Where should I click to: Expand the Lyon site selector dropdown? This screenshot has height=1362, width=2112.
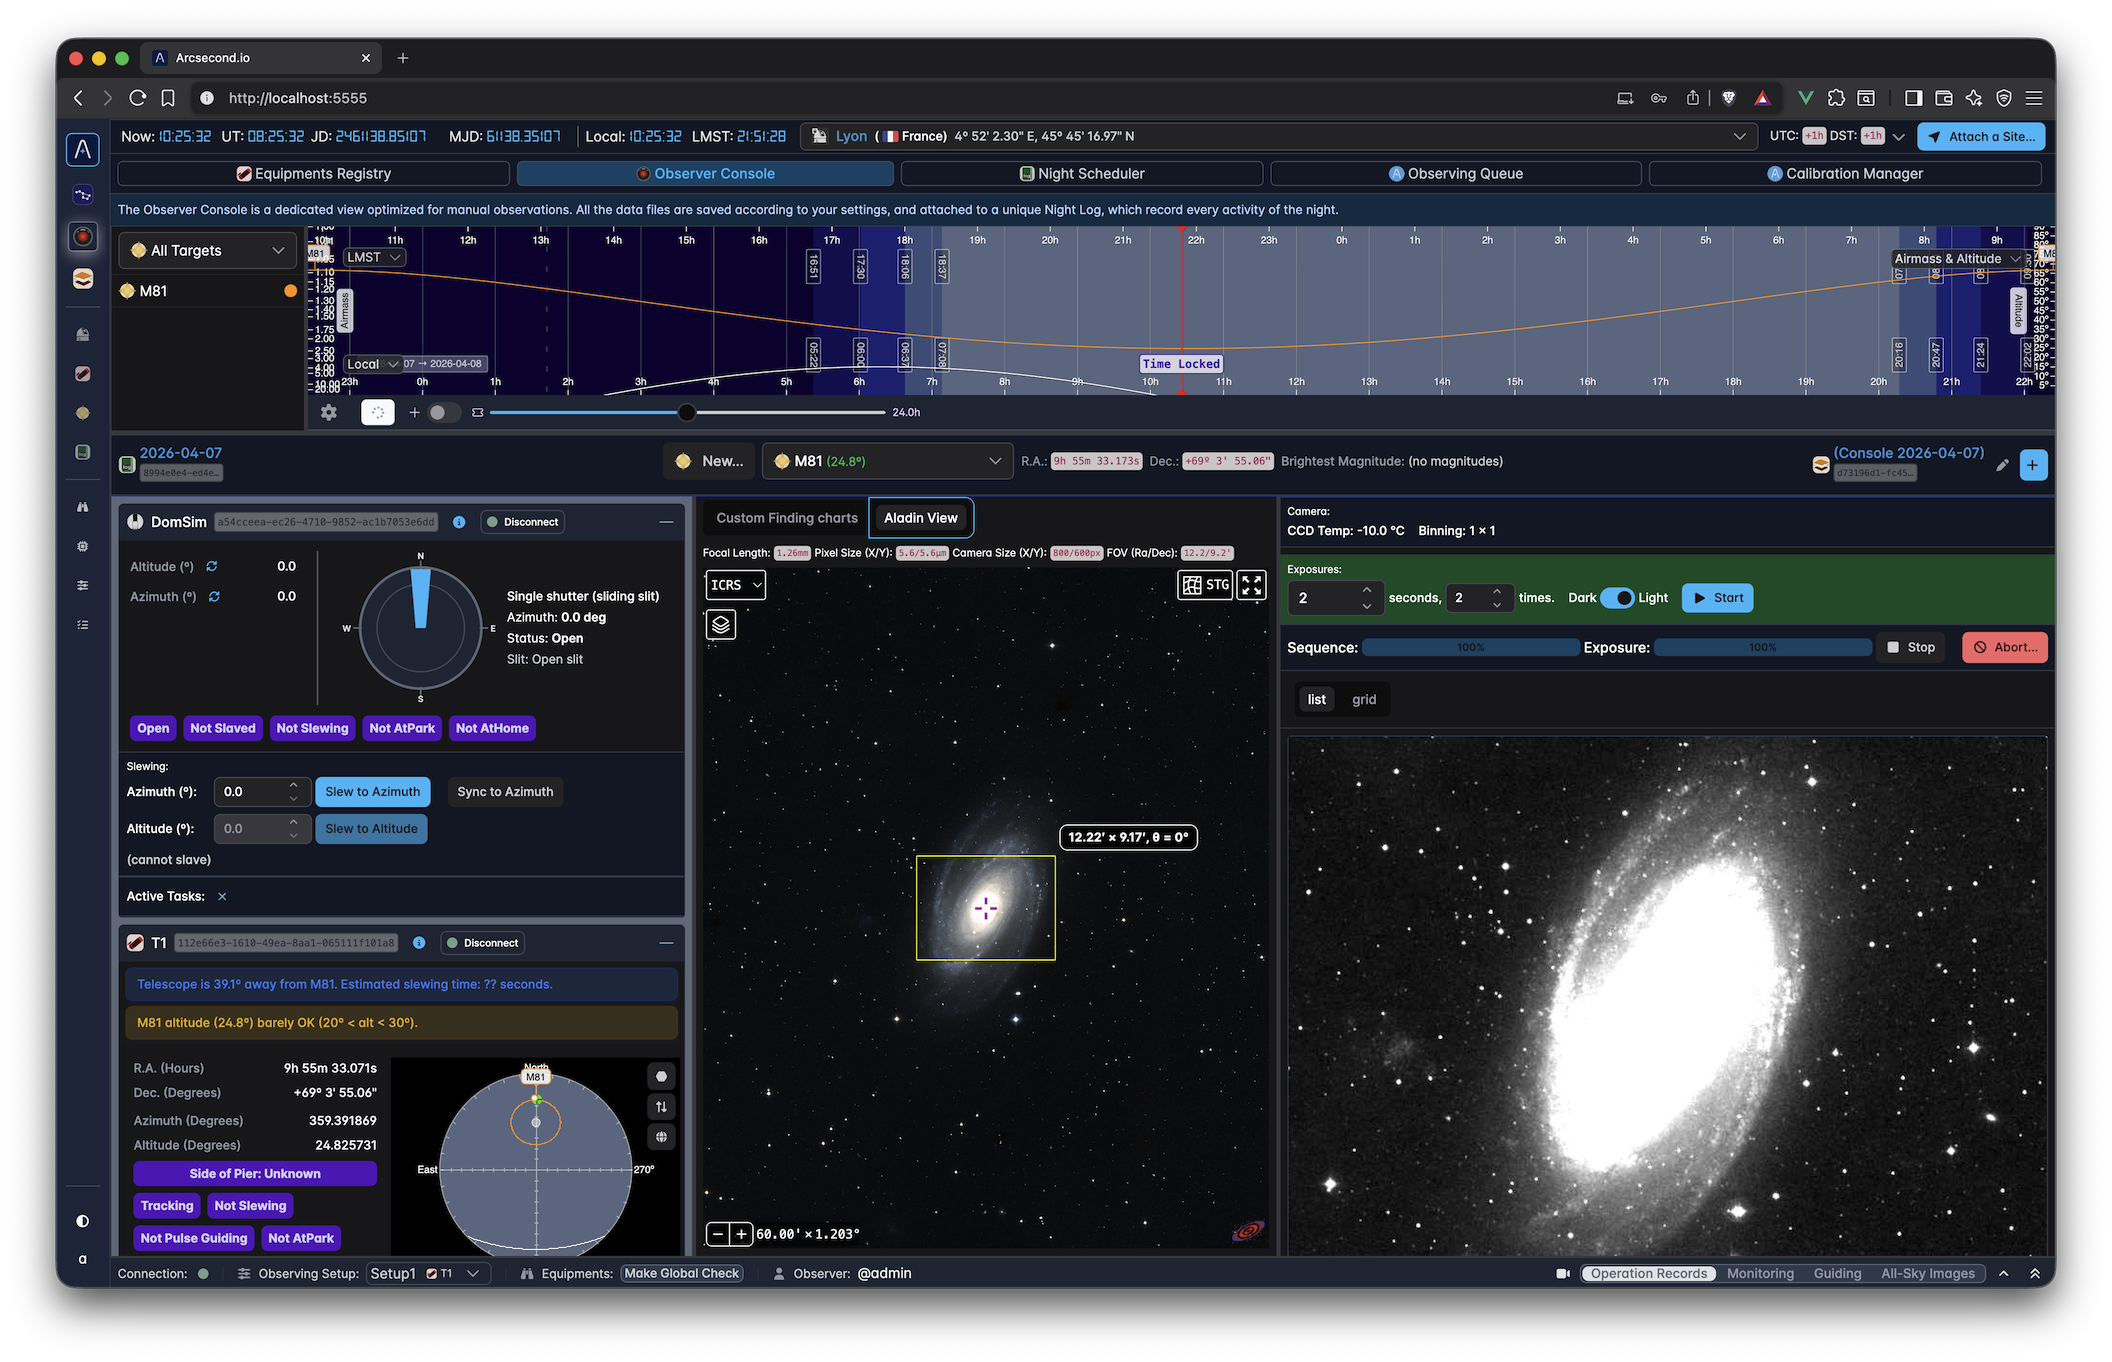coord(1279,136)
